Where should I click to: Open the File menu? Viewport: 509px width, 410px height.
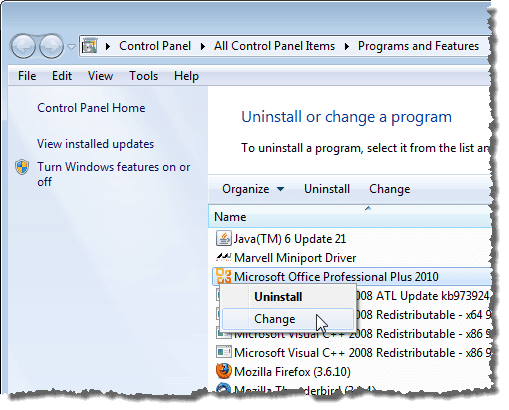coord(27,76)
